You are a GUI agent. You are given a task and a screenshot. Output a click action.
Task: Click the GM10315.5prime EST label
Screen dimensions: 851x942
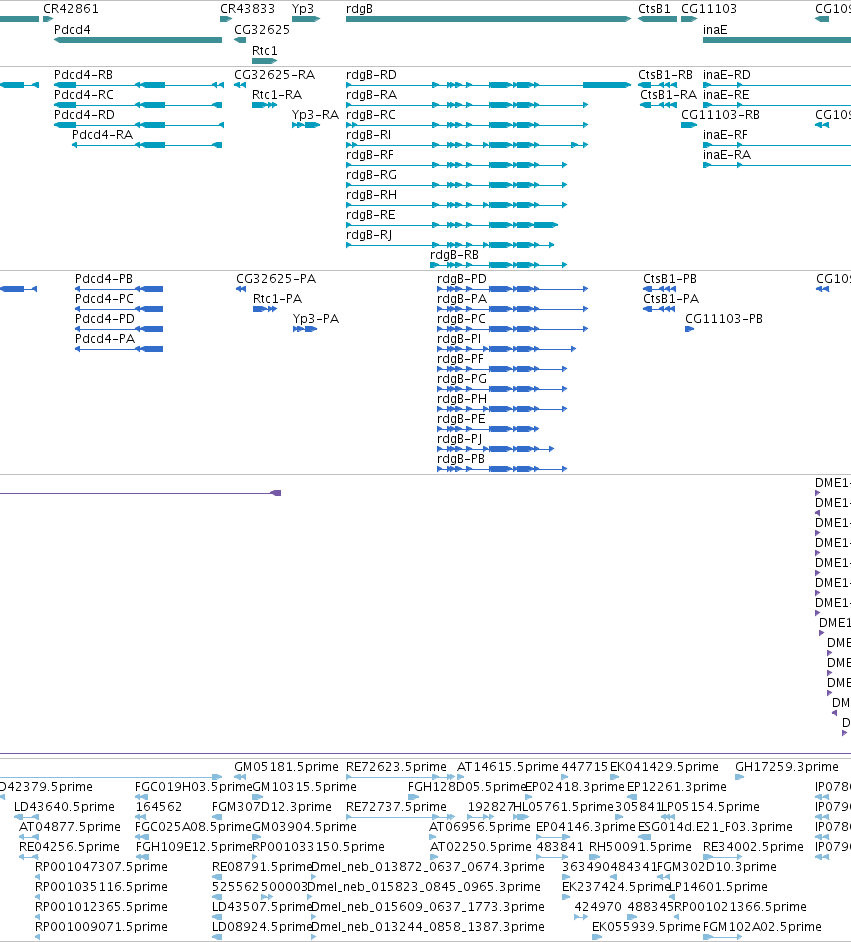point(304,787)
